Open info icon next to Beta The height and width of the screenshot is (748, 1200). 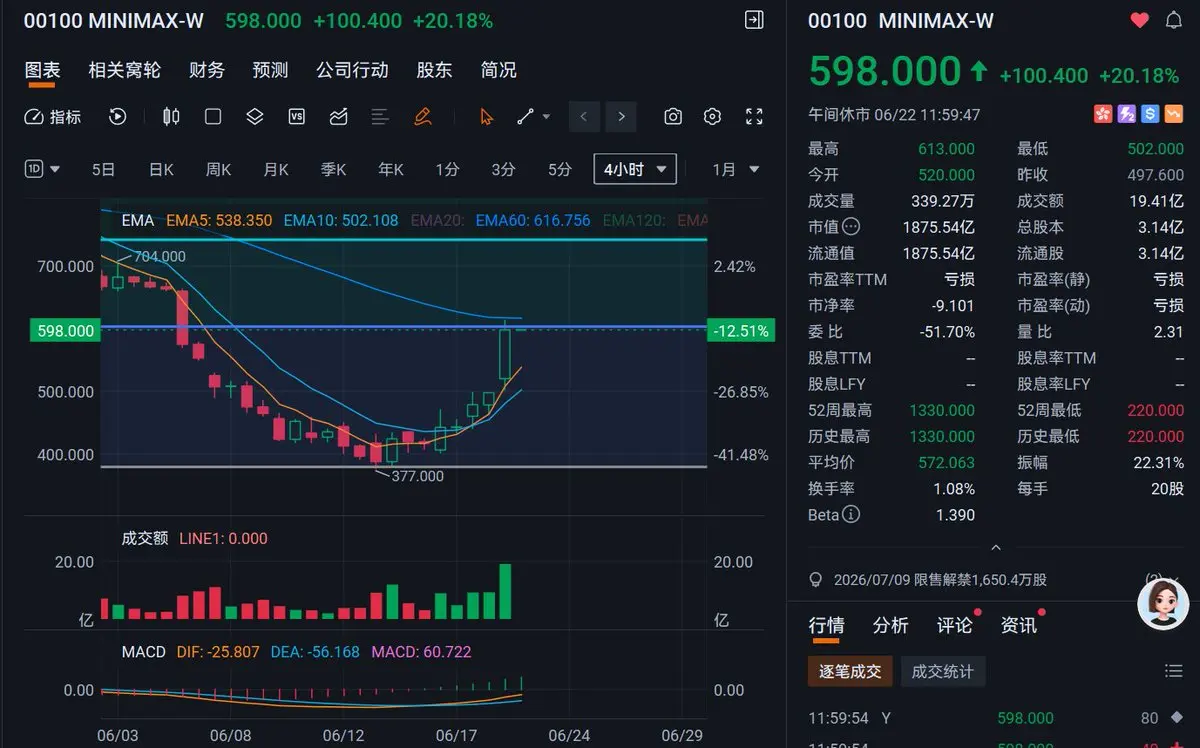[x=851, y=515]
